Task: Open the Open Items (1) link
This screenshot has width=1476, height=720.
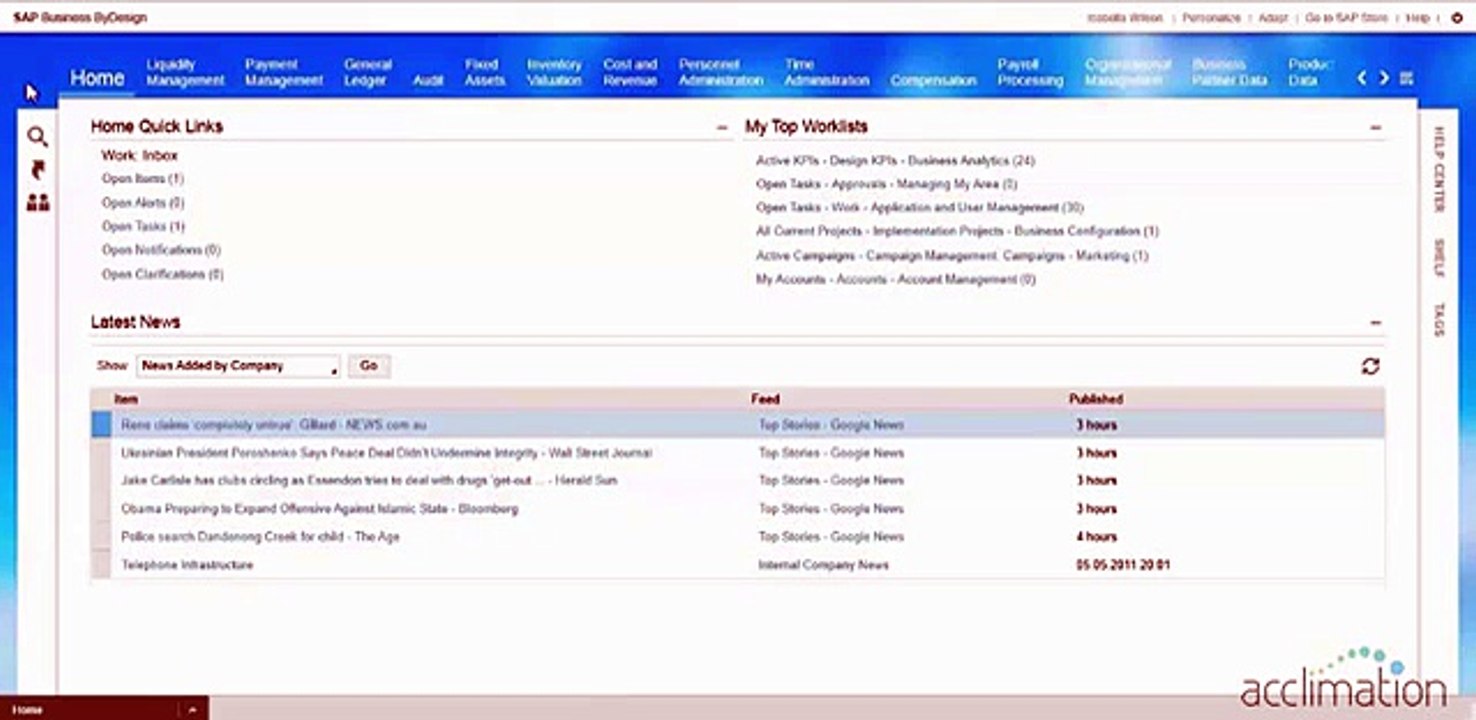Action: tap(142, 179)
